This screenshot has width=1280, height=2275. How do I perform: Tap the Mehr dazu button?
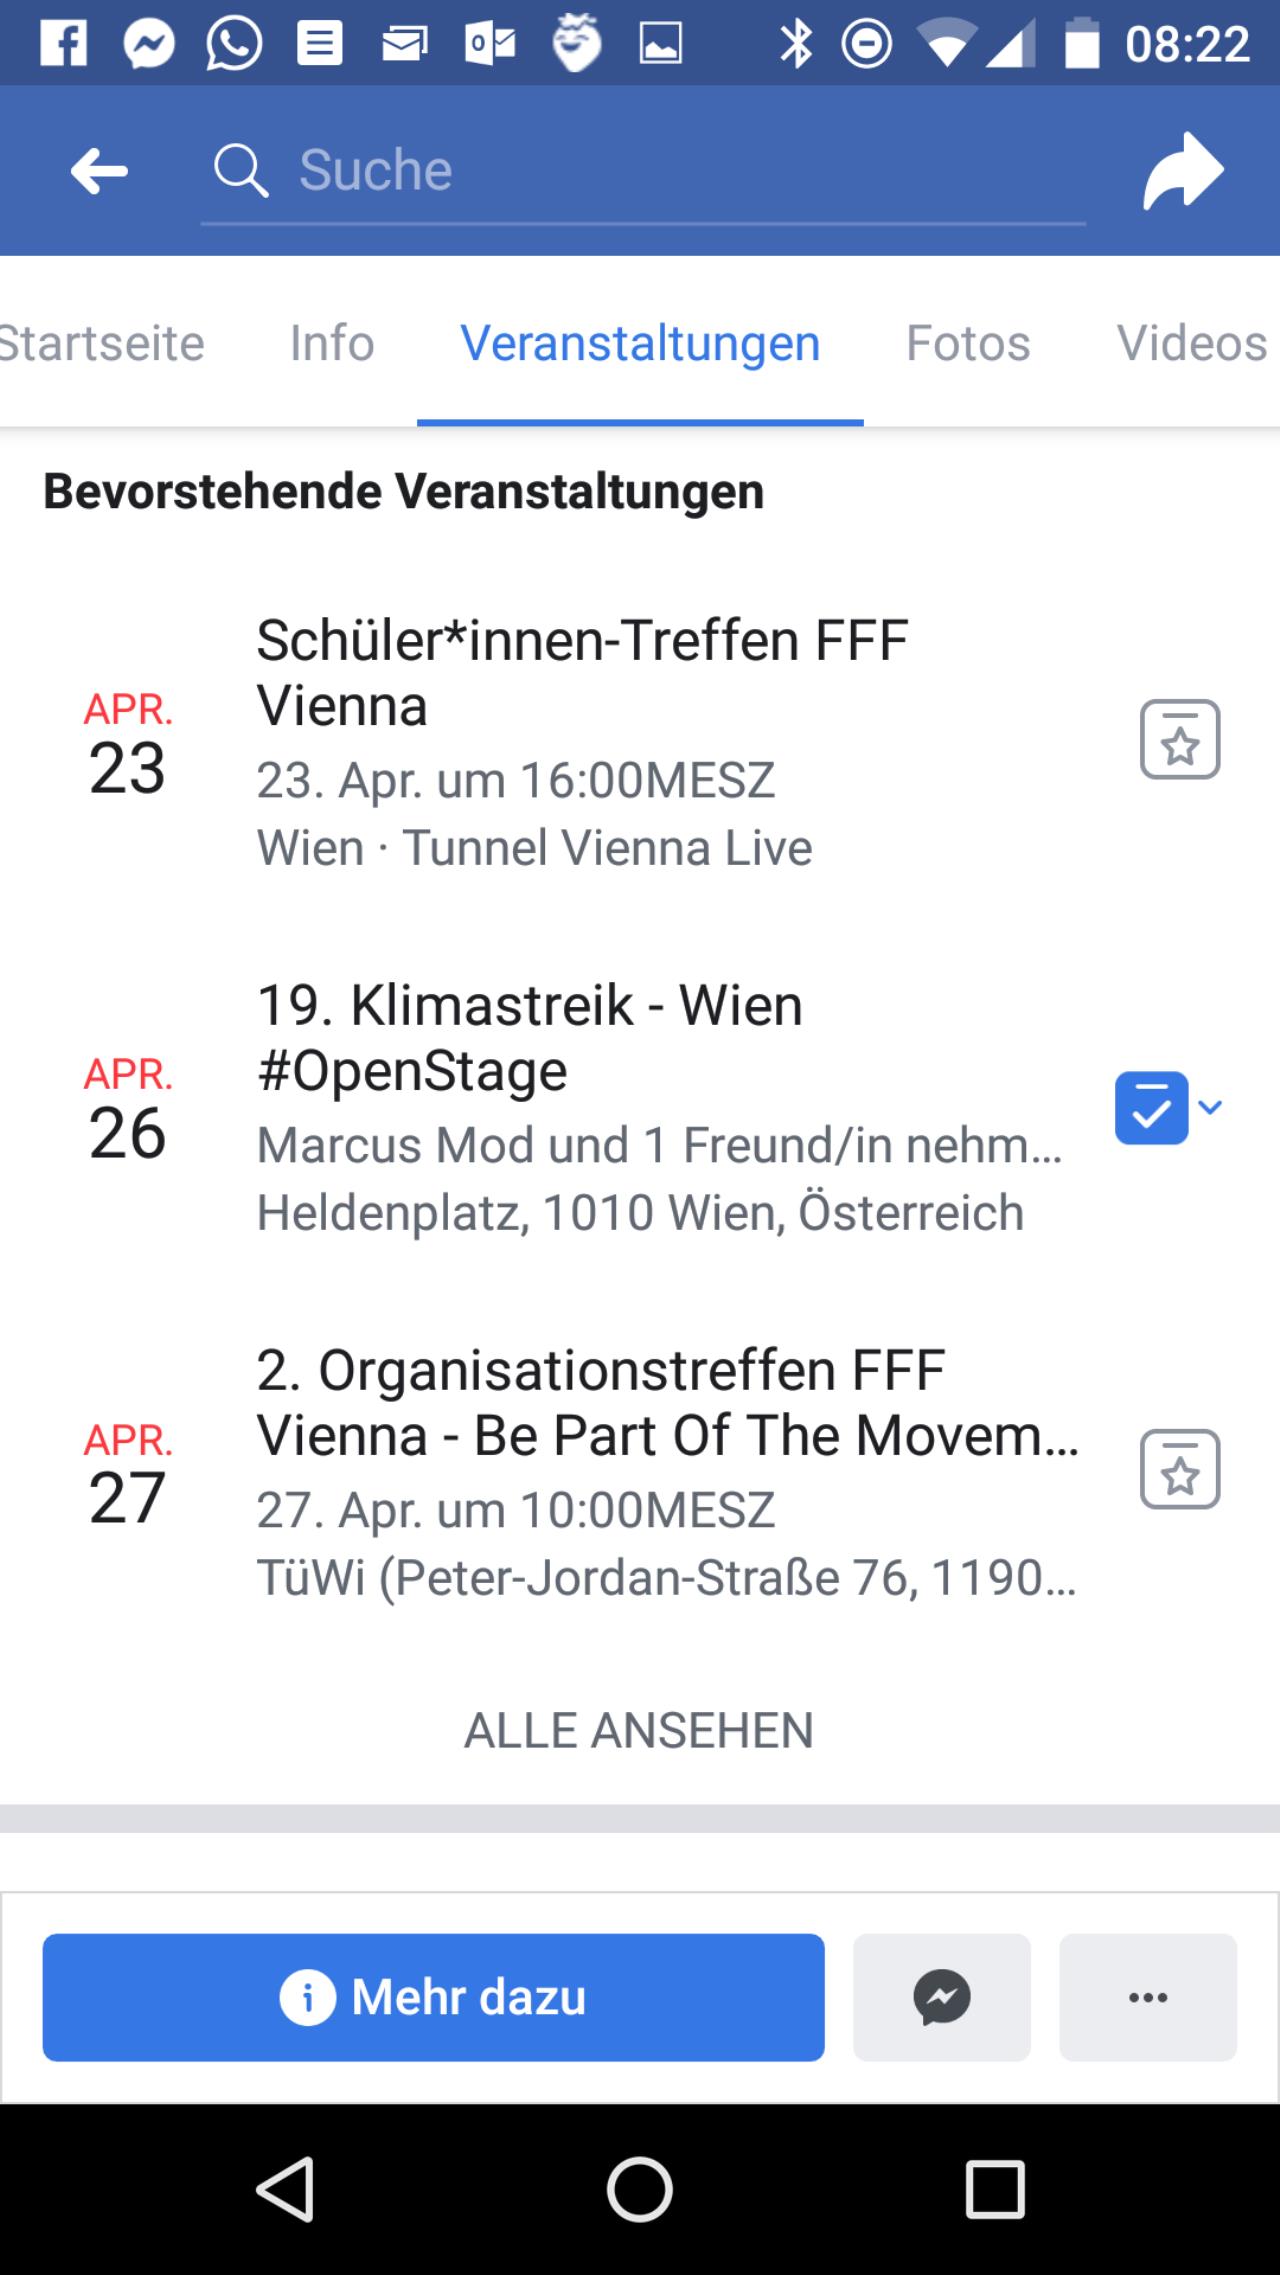(433, 1997)
